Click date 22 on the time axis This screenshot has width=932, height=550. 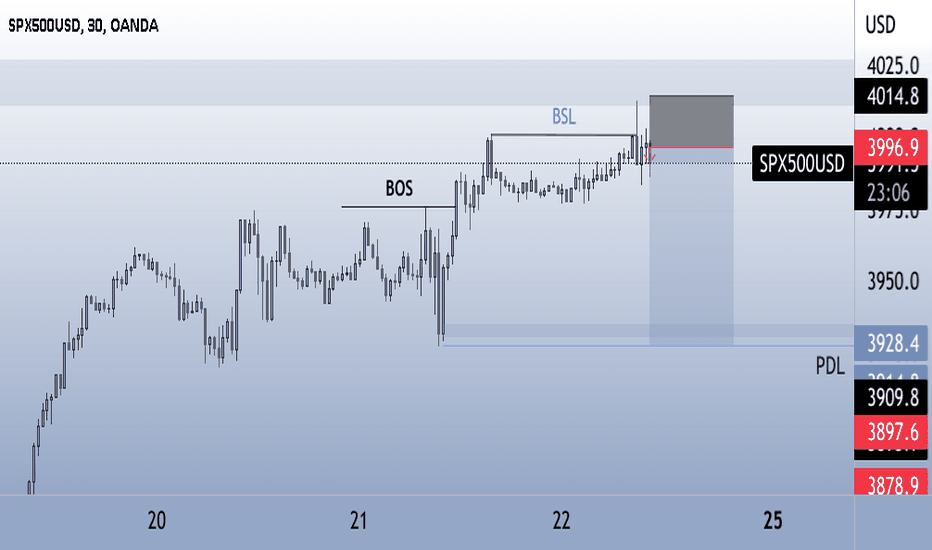[561, 521]
